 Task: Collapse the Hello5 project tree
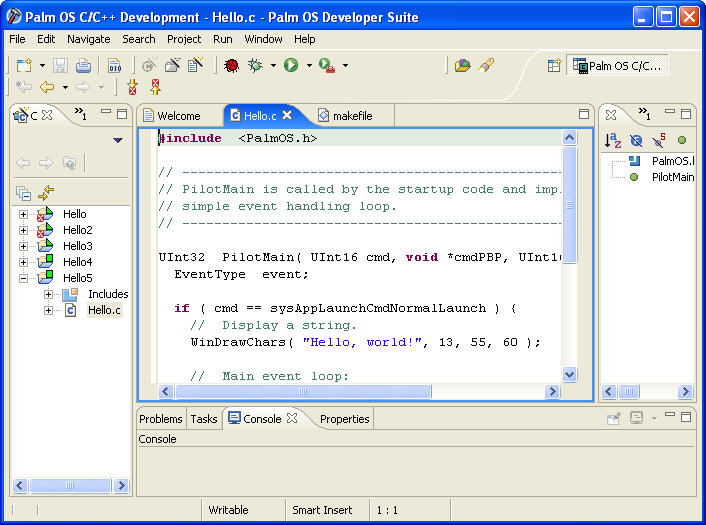[23, 278]
